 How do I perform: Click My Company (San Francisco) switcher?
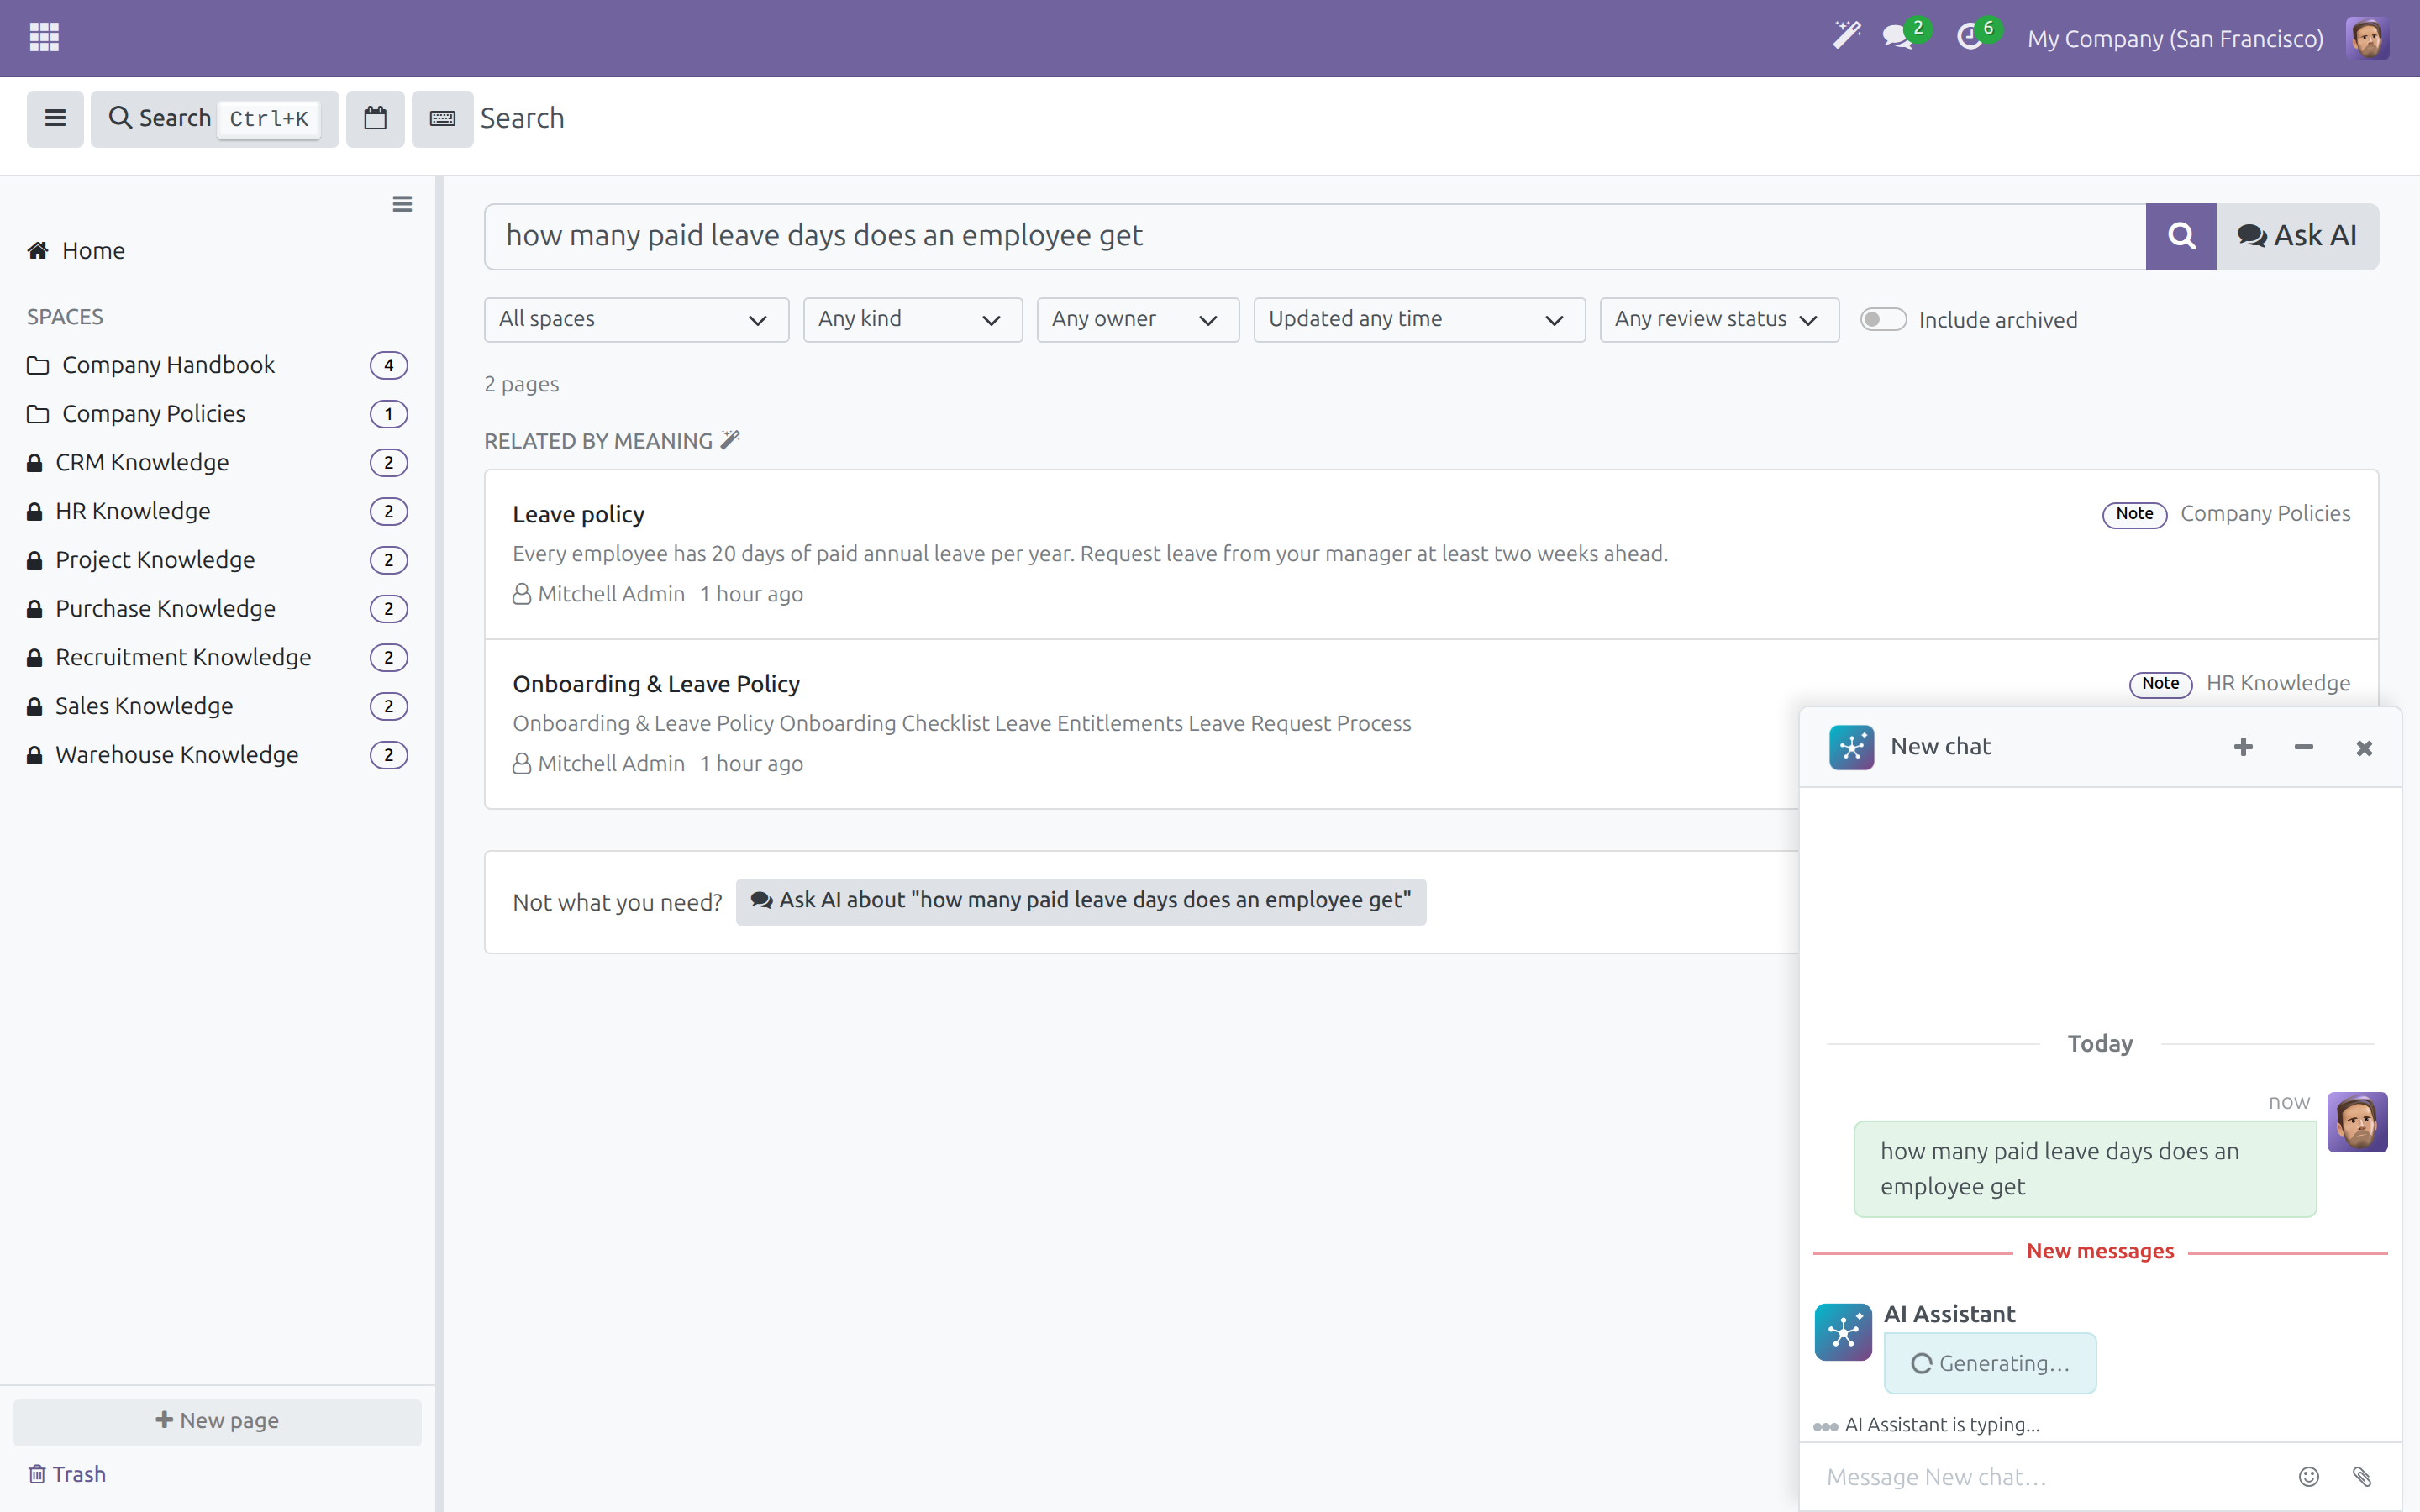[x=2175, y=38]
